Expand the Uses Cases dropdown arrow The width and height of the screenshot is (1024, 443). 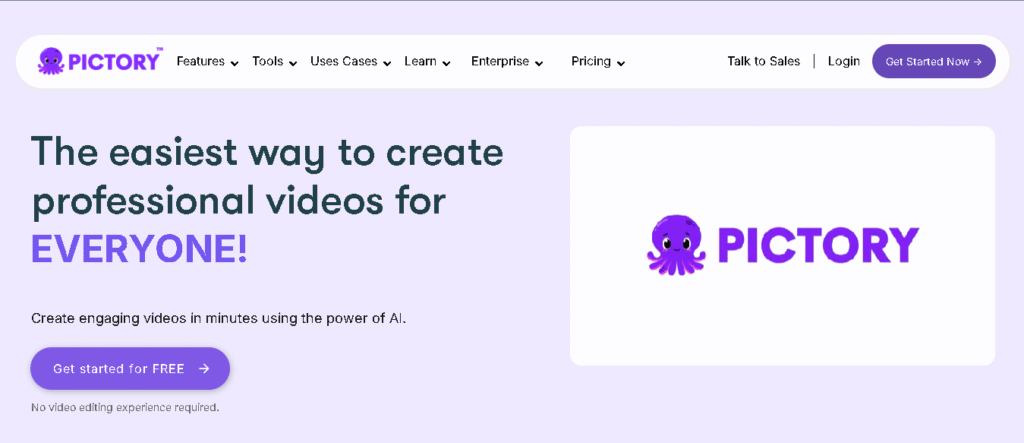tap(387, 63)
